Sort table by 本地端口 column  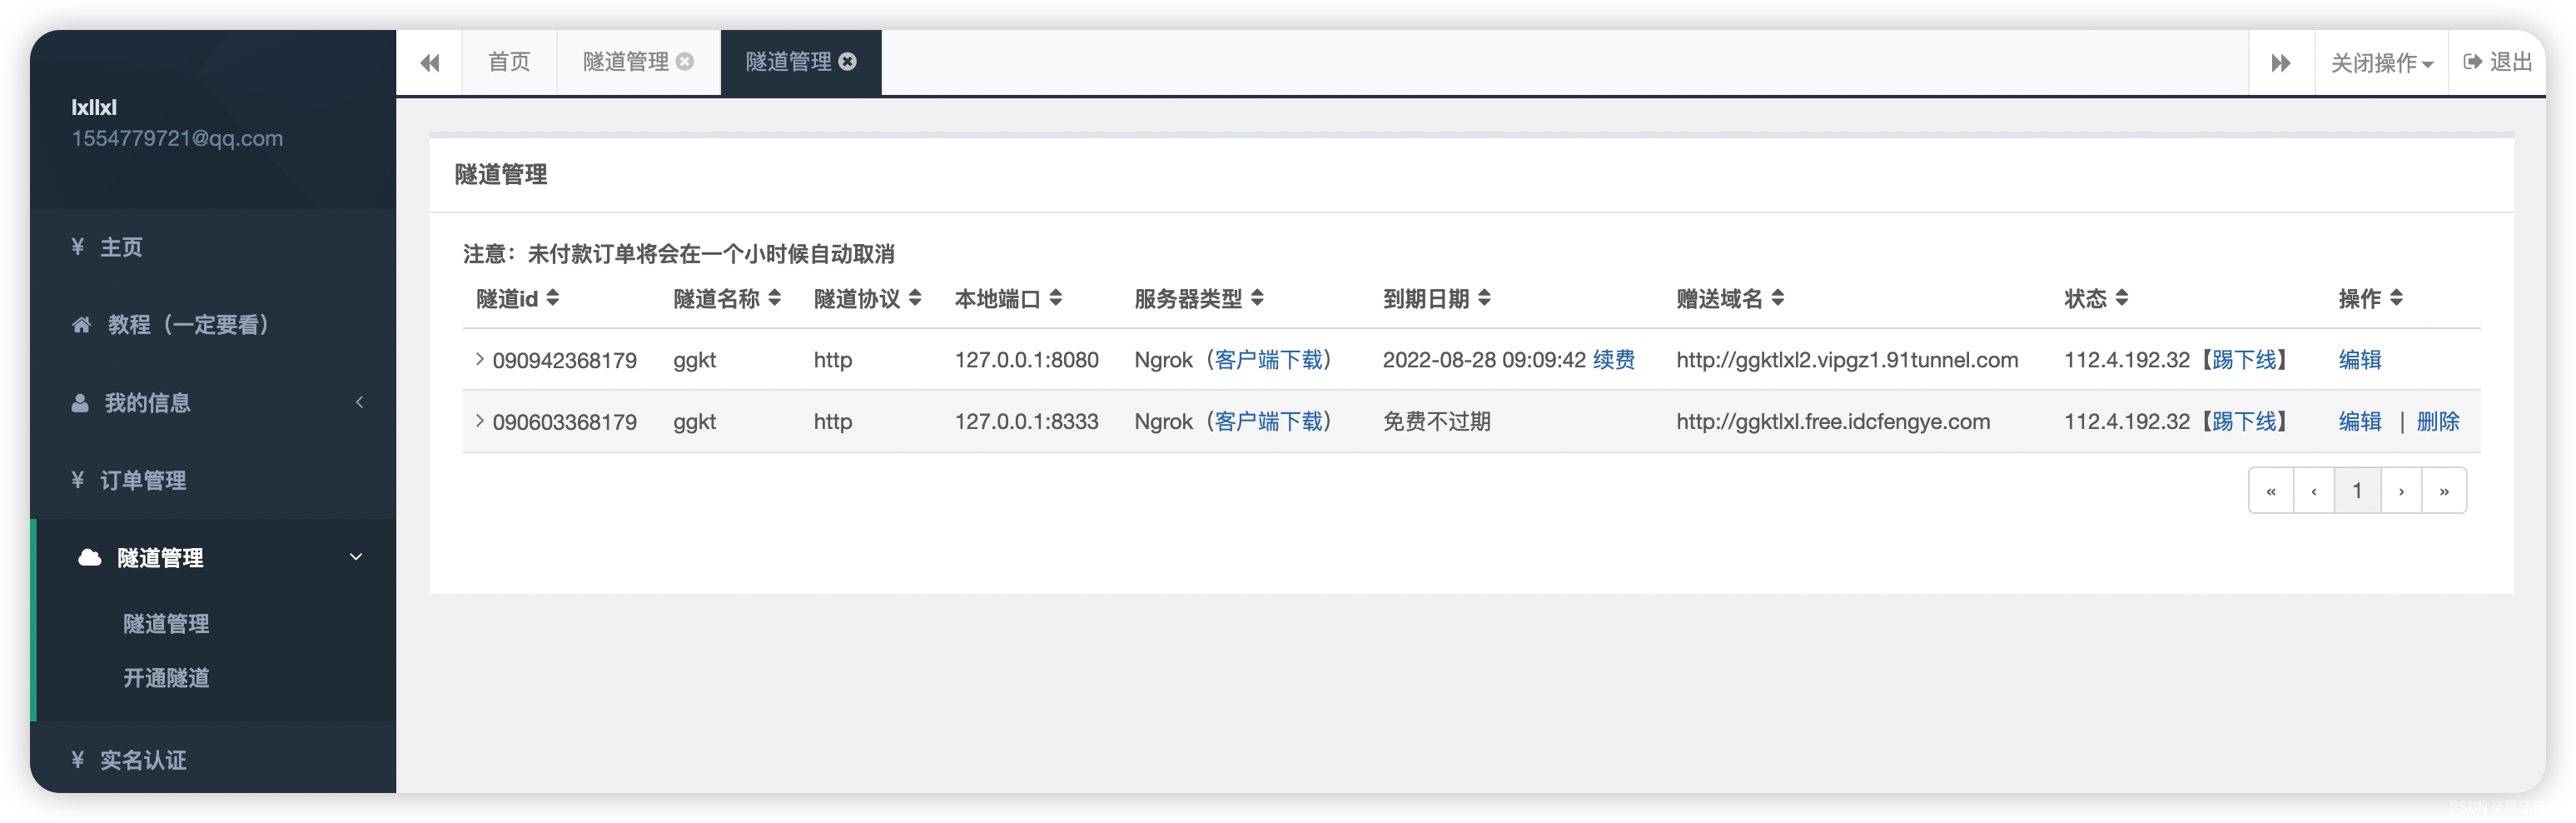coord(1008,298)
